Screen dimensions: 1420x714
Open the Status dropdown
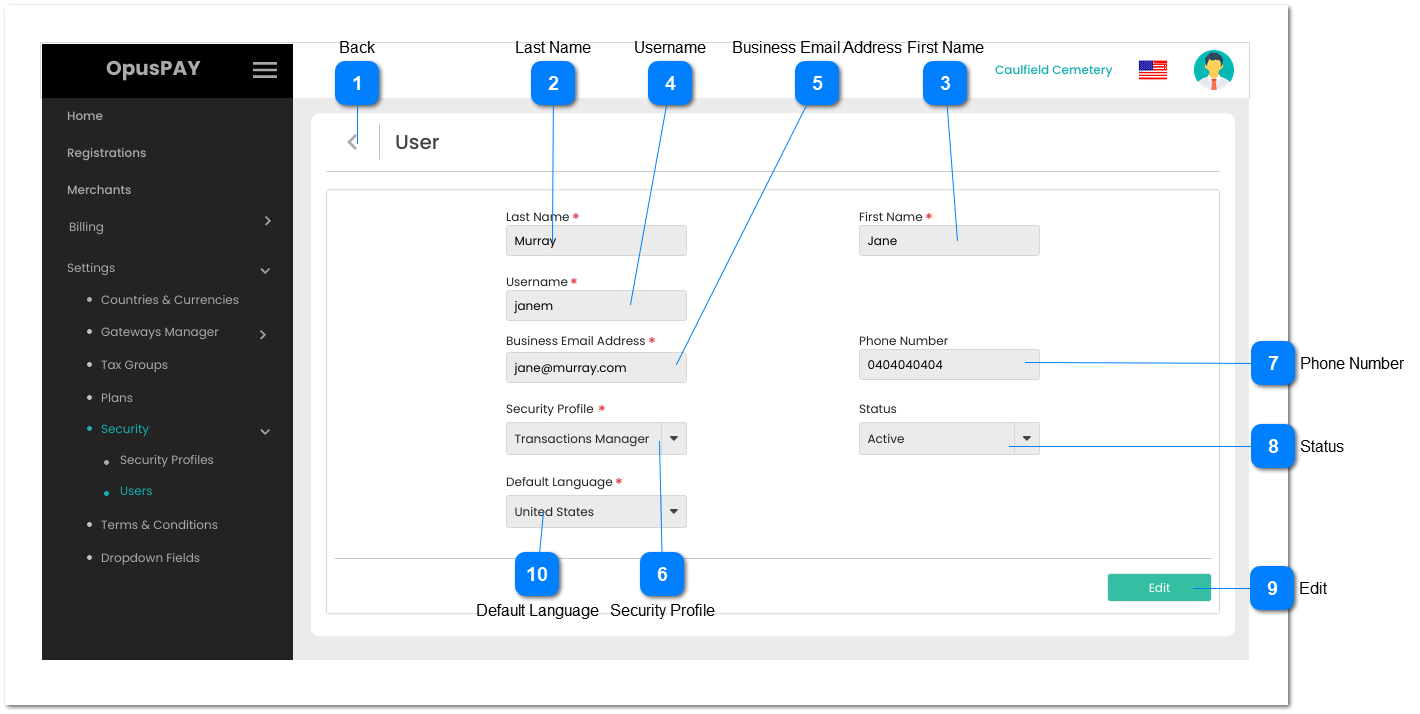click(1026, 439)
